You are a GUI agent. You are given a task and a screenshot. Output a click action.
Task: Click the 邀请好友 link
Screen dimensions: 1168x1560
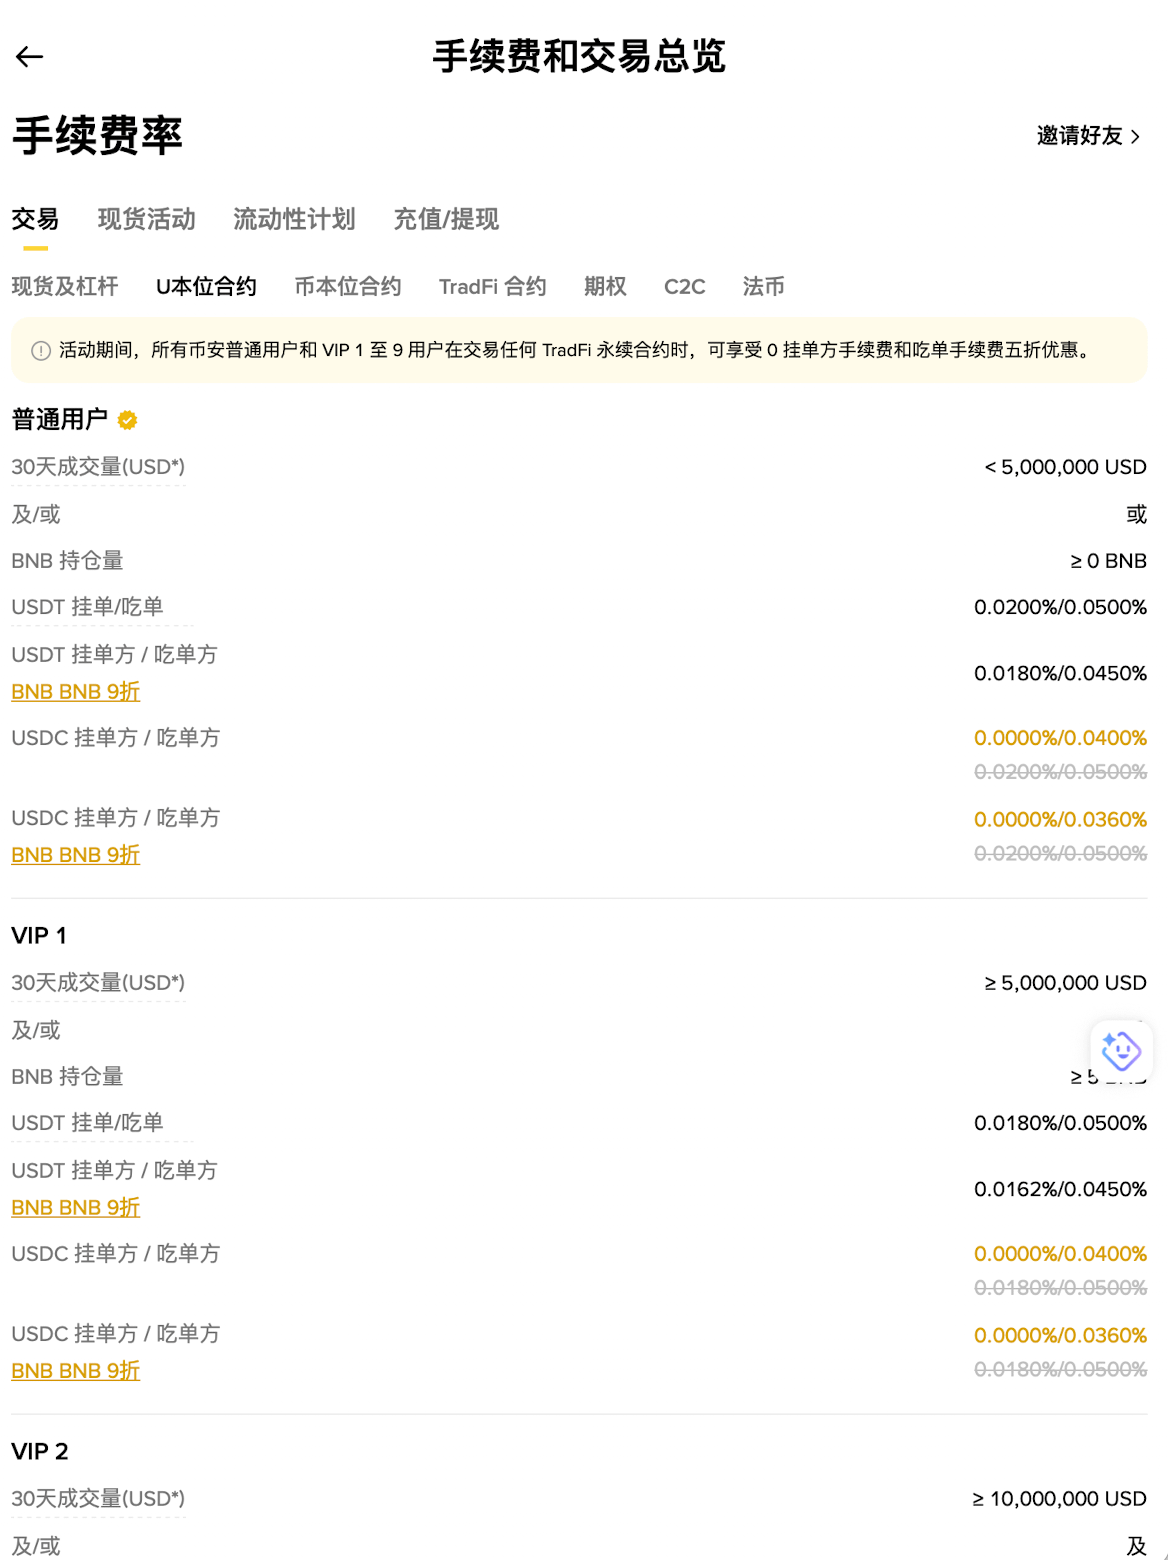(1082, 135)
